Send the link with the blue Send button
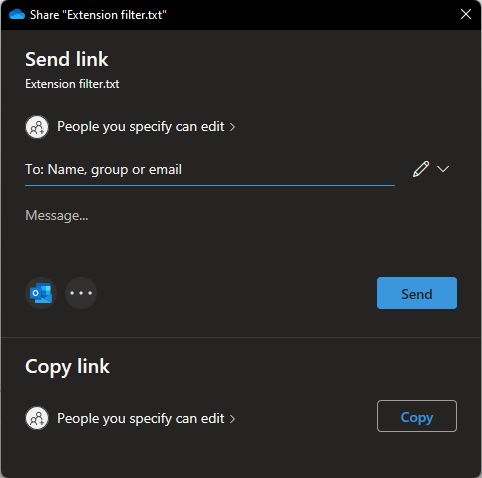This screenshot has width=482, height=478. 417,293
